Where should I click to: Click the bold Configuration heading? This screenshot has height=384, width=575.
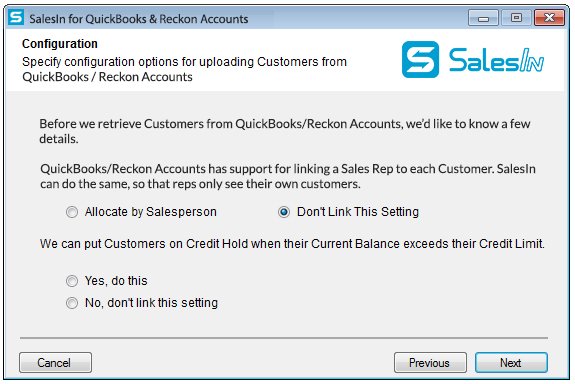click(x=60, y=44)
